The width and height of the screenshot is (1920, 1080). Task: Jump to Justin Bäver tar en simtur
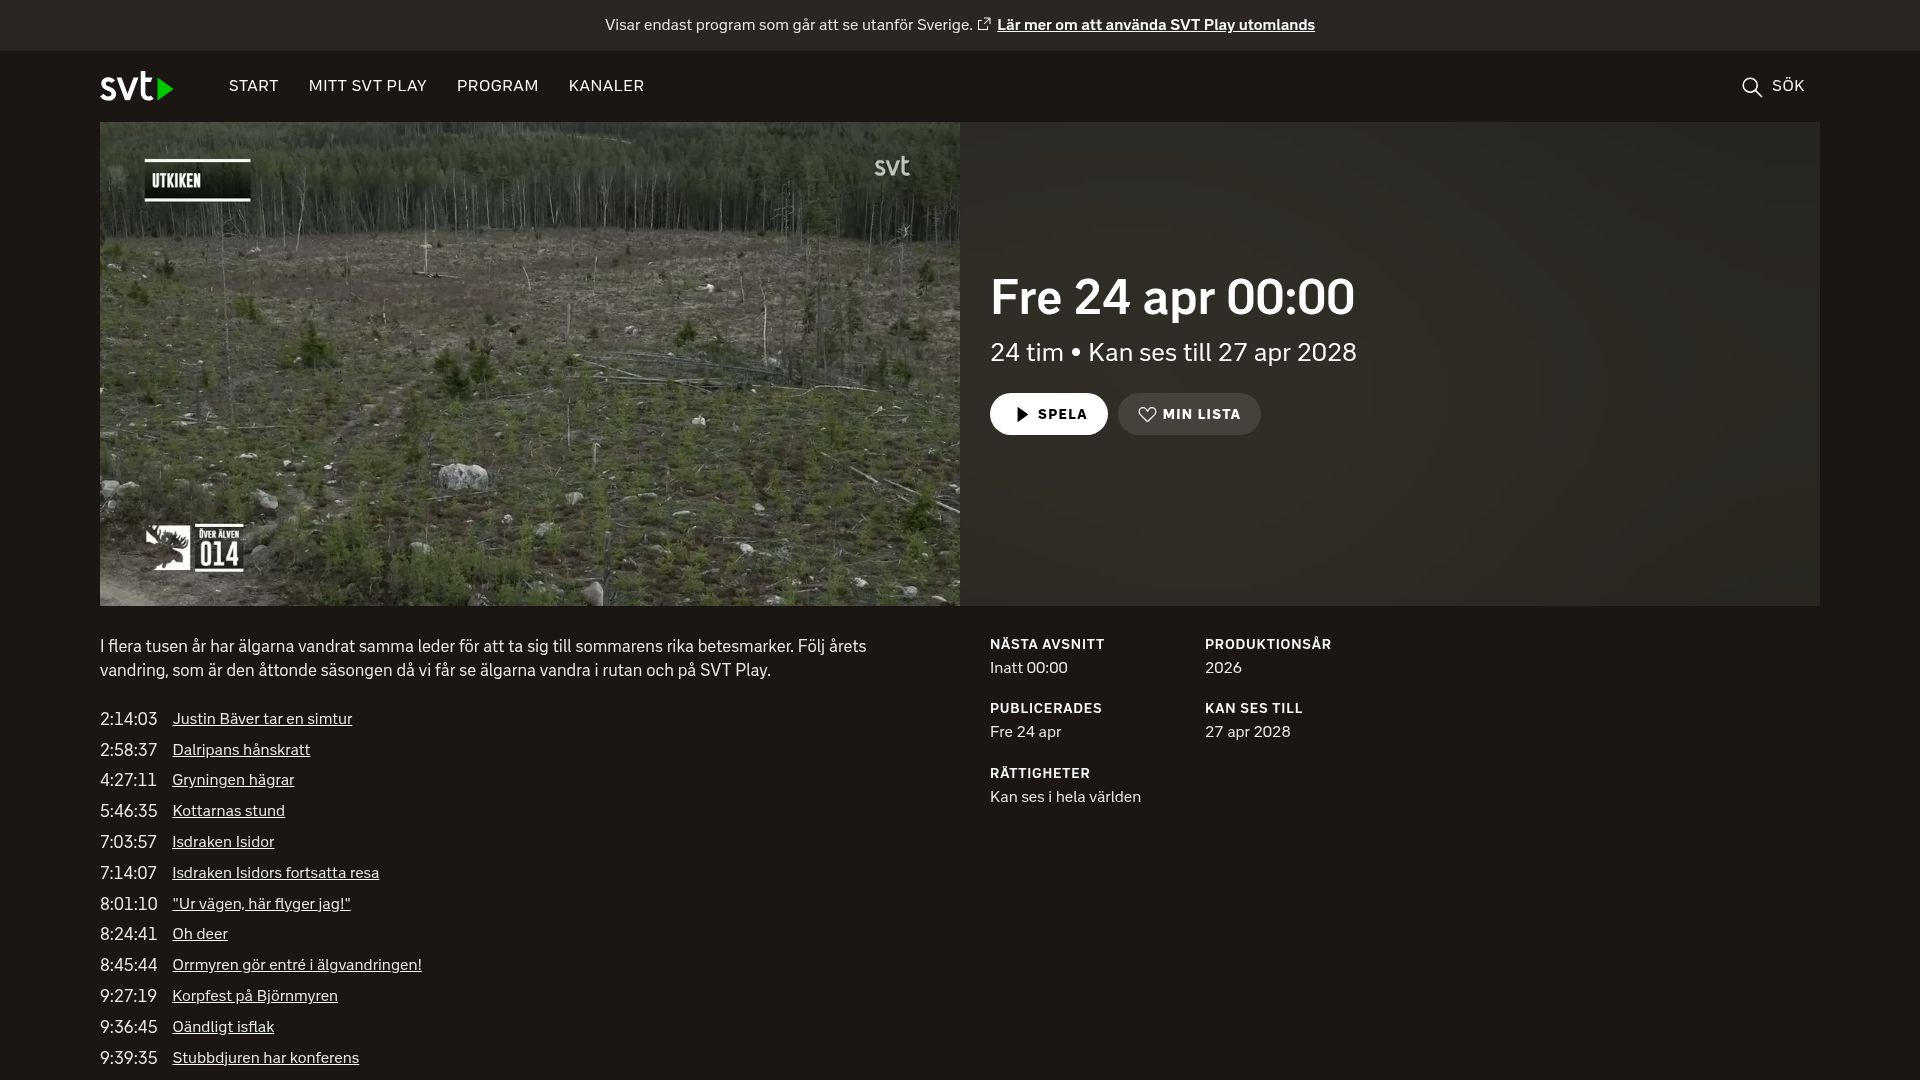262,719
